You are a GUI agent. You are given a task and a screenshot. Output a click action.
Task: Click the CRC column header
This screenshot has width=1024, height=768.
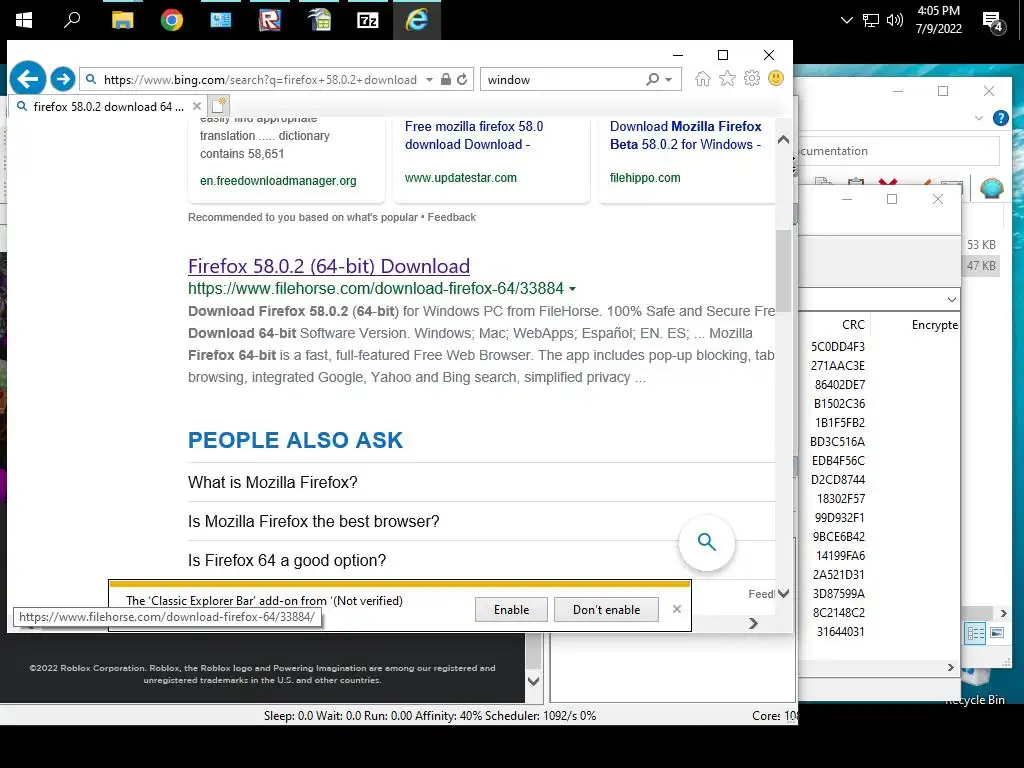pyautogui.click(x=853, y=325)
